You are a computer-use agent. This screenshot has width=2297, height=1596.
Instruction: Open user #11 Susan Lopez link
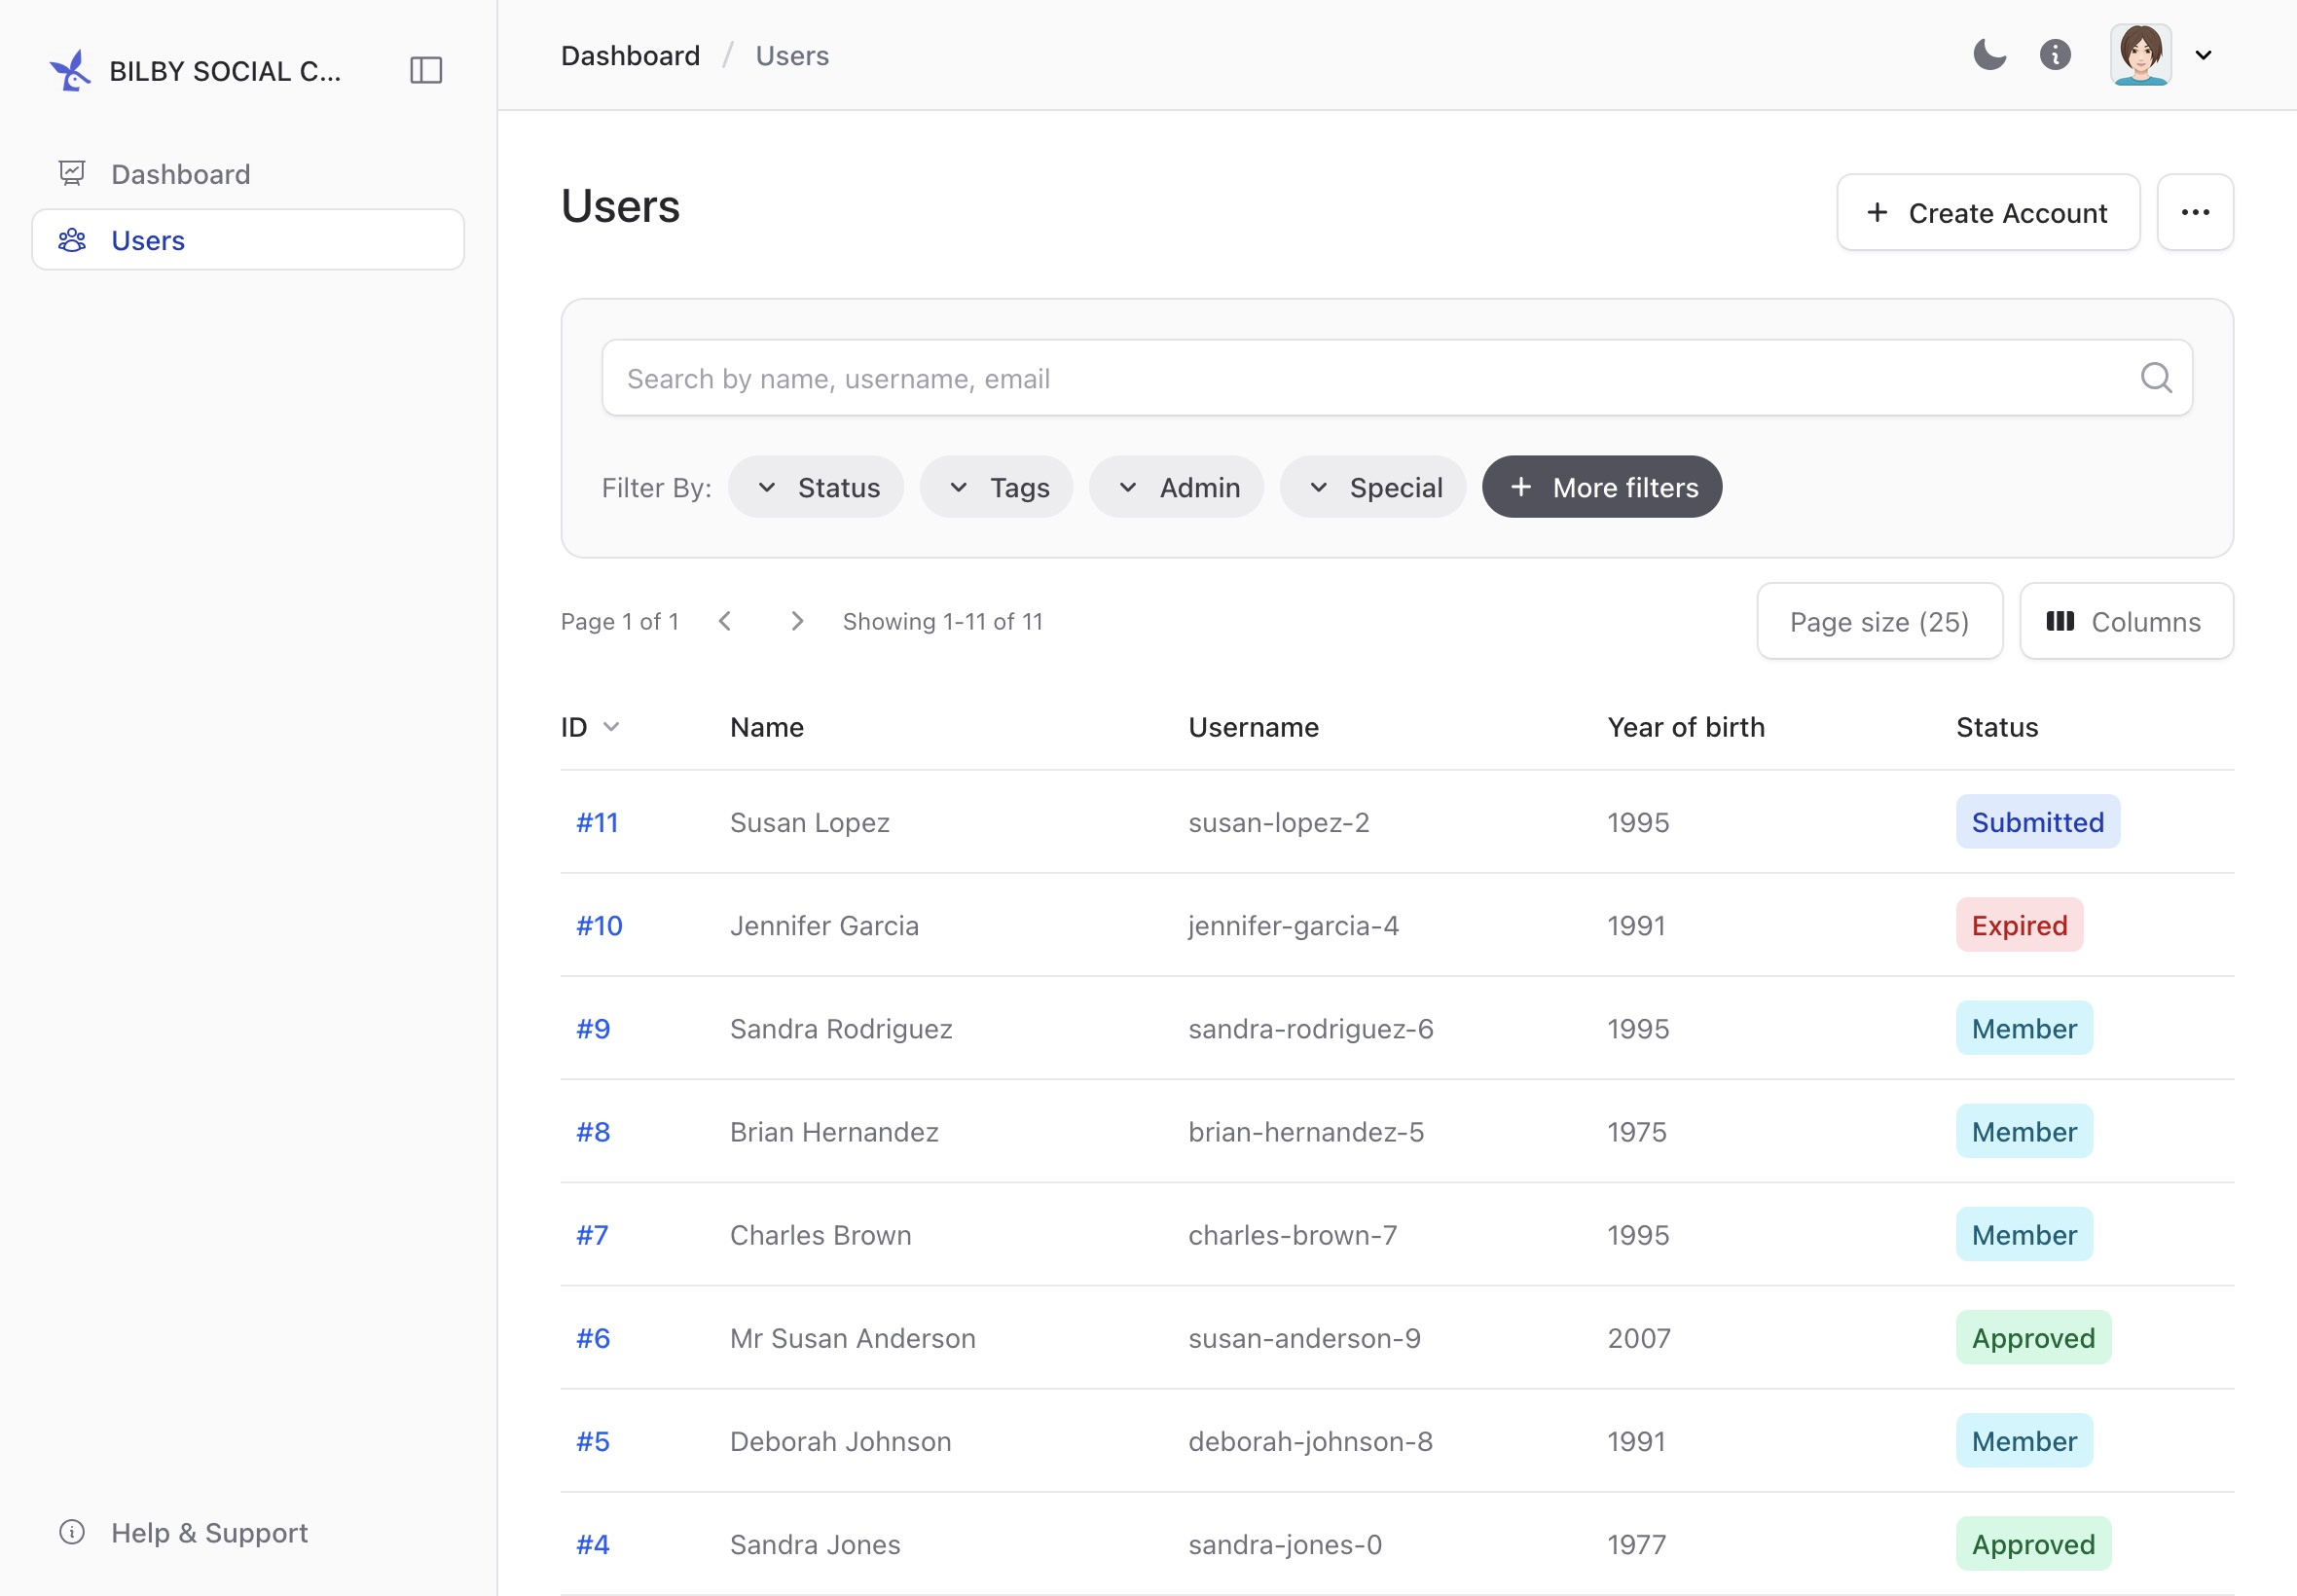pos(597,822)
